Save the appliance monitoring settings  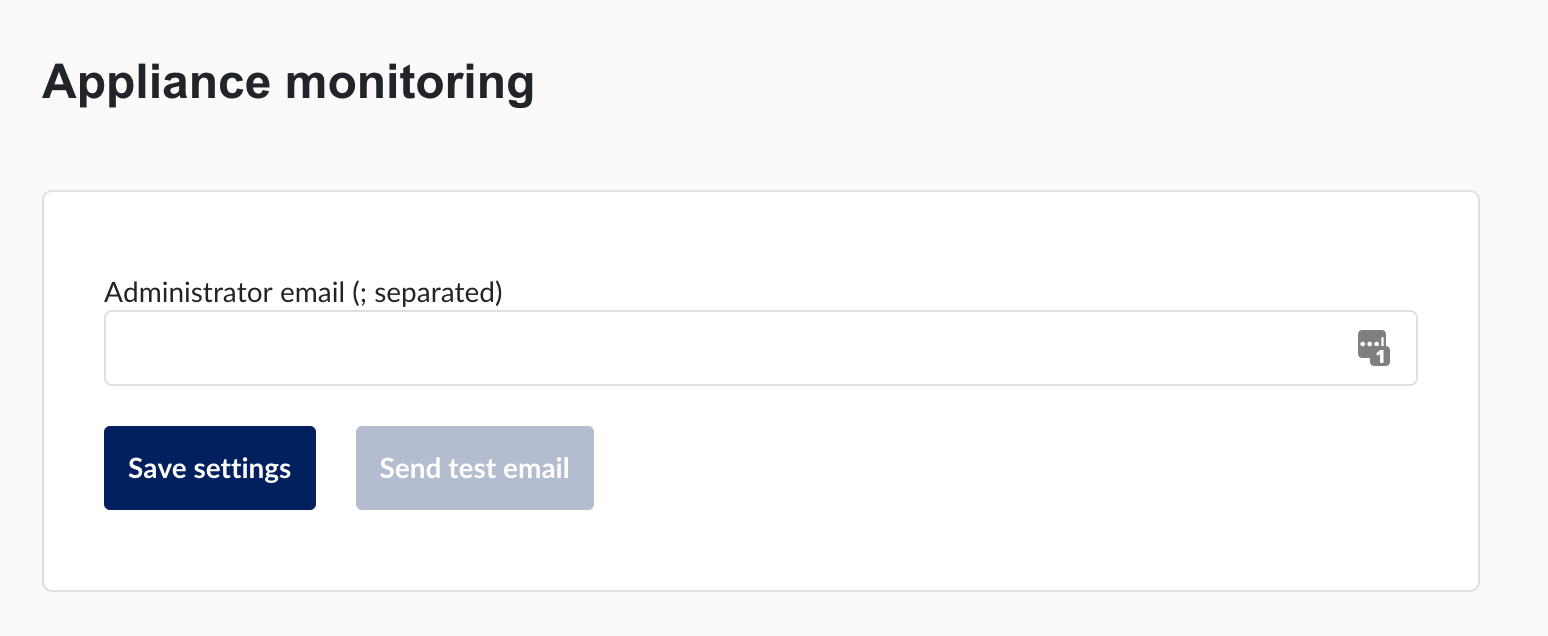(210, 468)
